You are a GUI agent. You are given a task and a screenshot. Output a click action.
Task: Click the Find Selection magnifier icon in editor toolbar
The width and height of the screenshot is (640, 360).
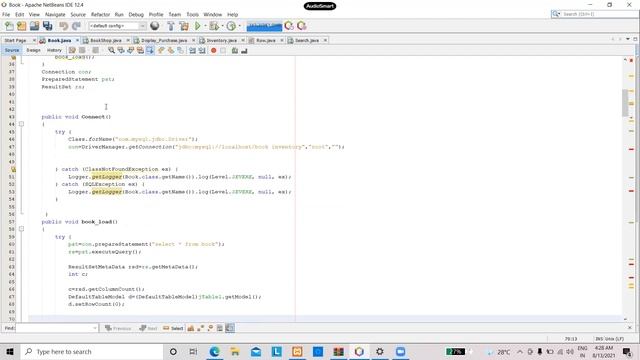[x=111, y=51]
